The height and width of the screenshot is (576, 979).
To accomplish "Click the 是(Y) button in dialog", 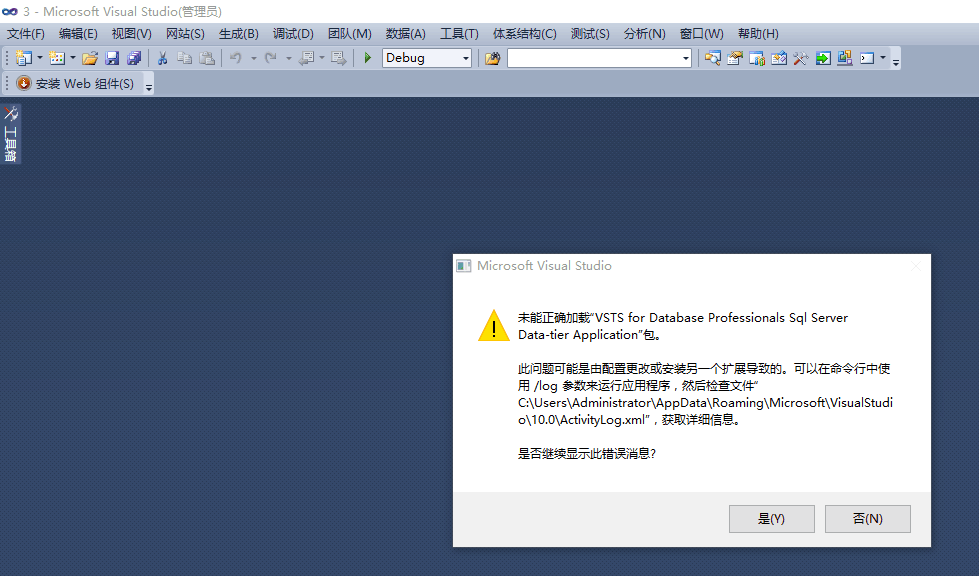I will point(772,519).
